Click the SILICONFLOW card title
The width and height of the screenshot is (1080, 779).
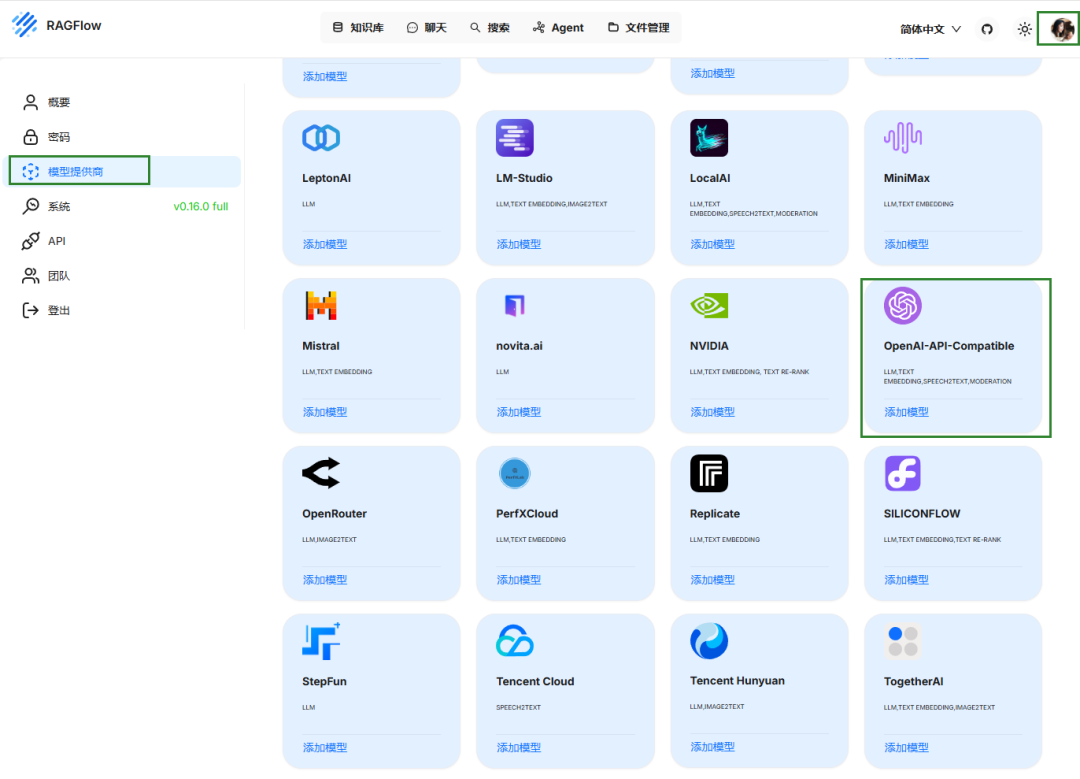(x=922, y=514)
